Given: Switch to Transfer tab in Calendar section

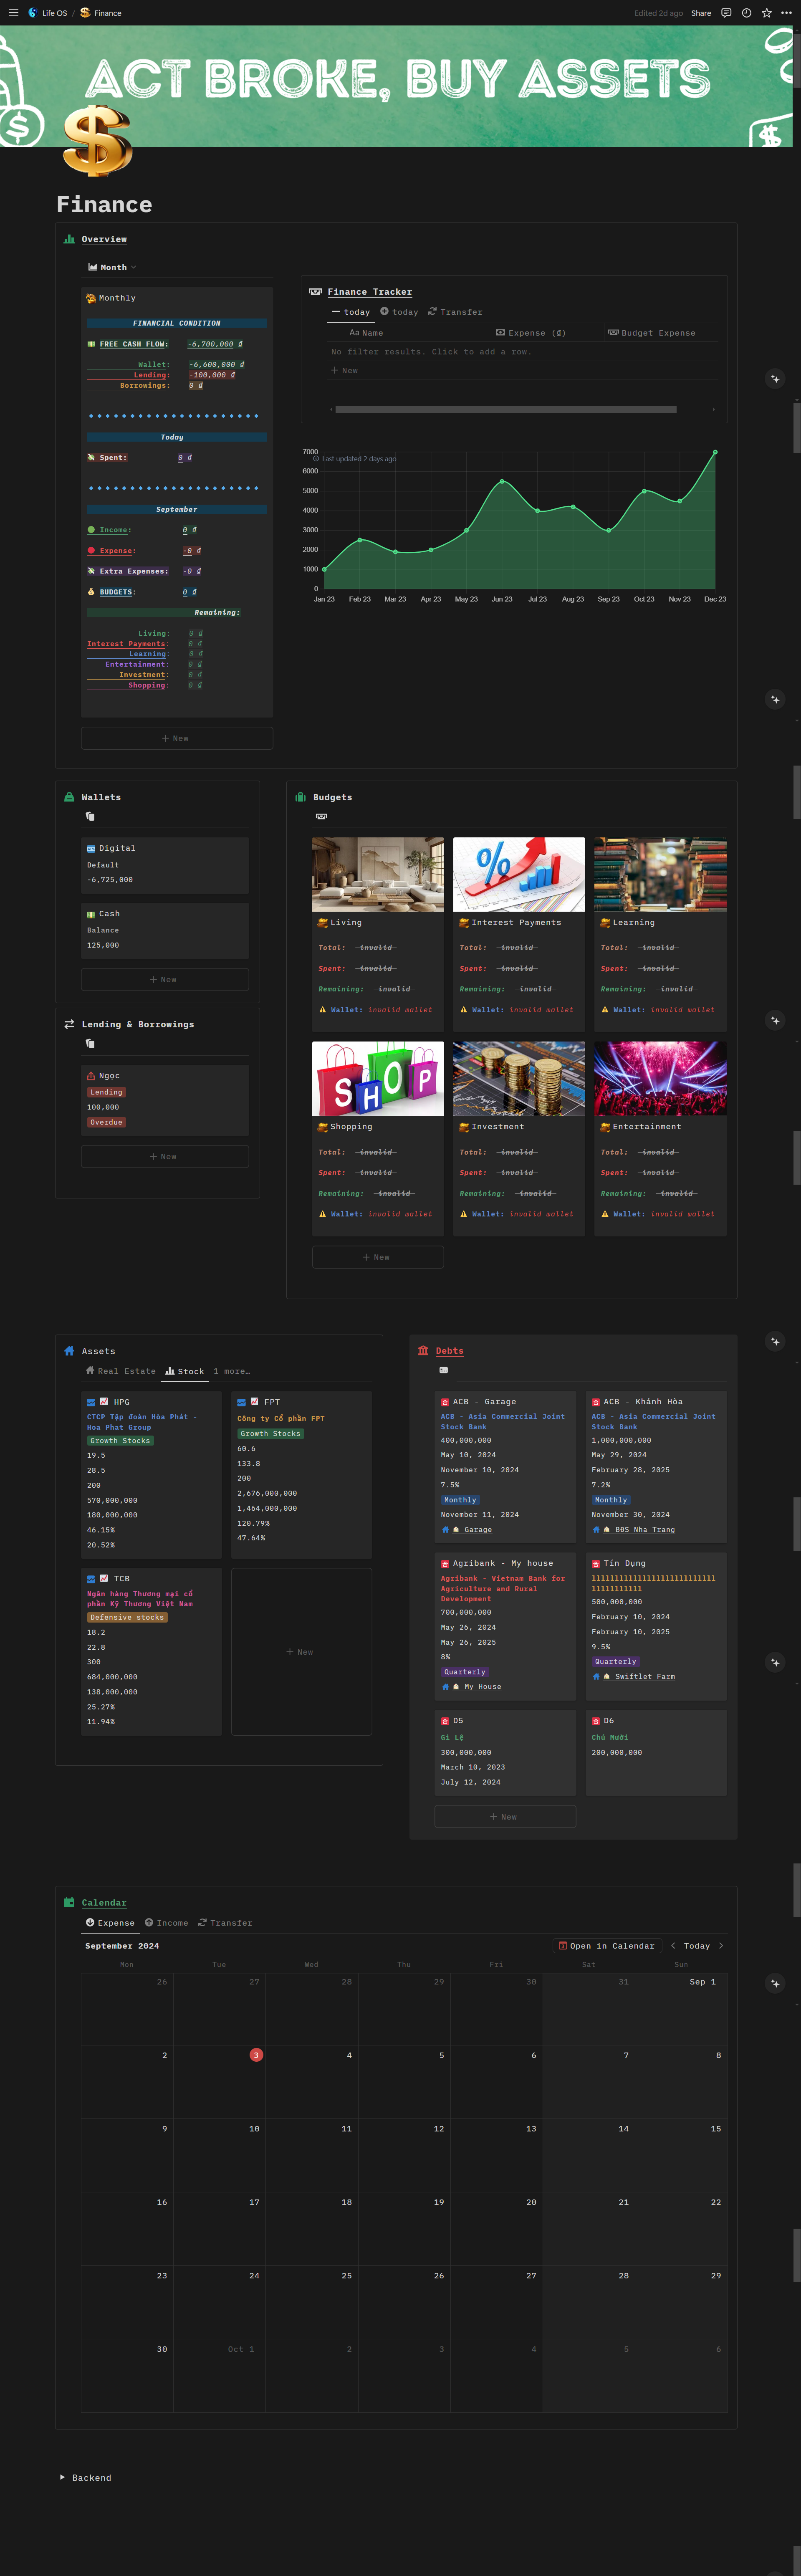Looking at the screenshot, I should (x=225, y=1923).
